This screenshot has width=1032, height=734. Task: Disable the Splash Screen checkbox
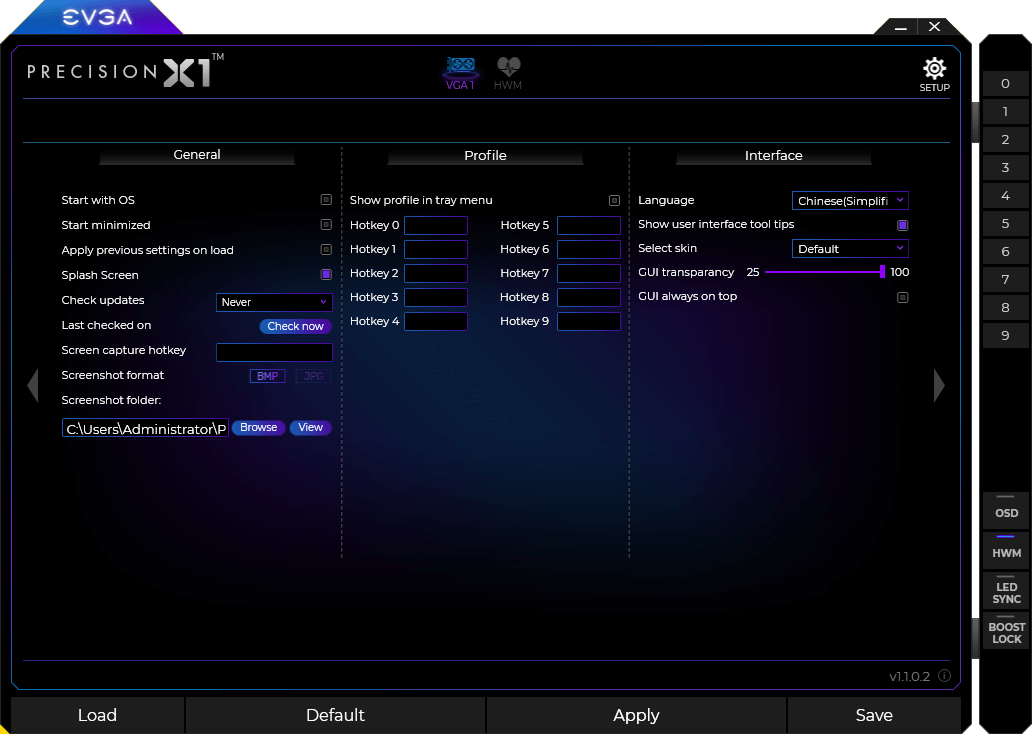(326, 274)
